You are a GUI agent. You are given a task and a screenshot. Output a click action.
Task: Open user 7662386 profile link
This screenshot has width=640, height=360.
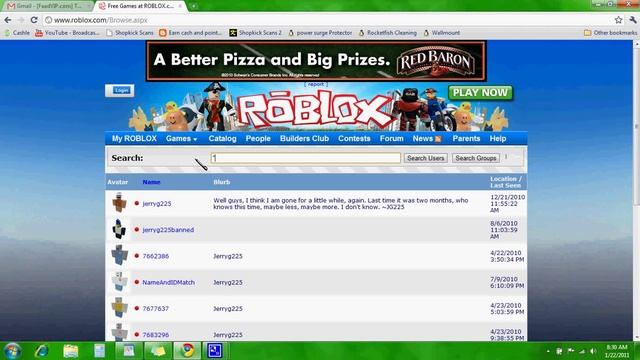pyautogui.click(x=156, y=256)
